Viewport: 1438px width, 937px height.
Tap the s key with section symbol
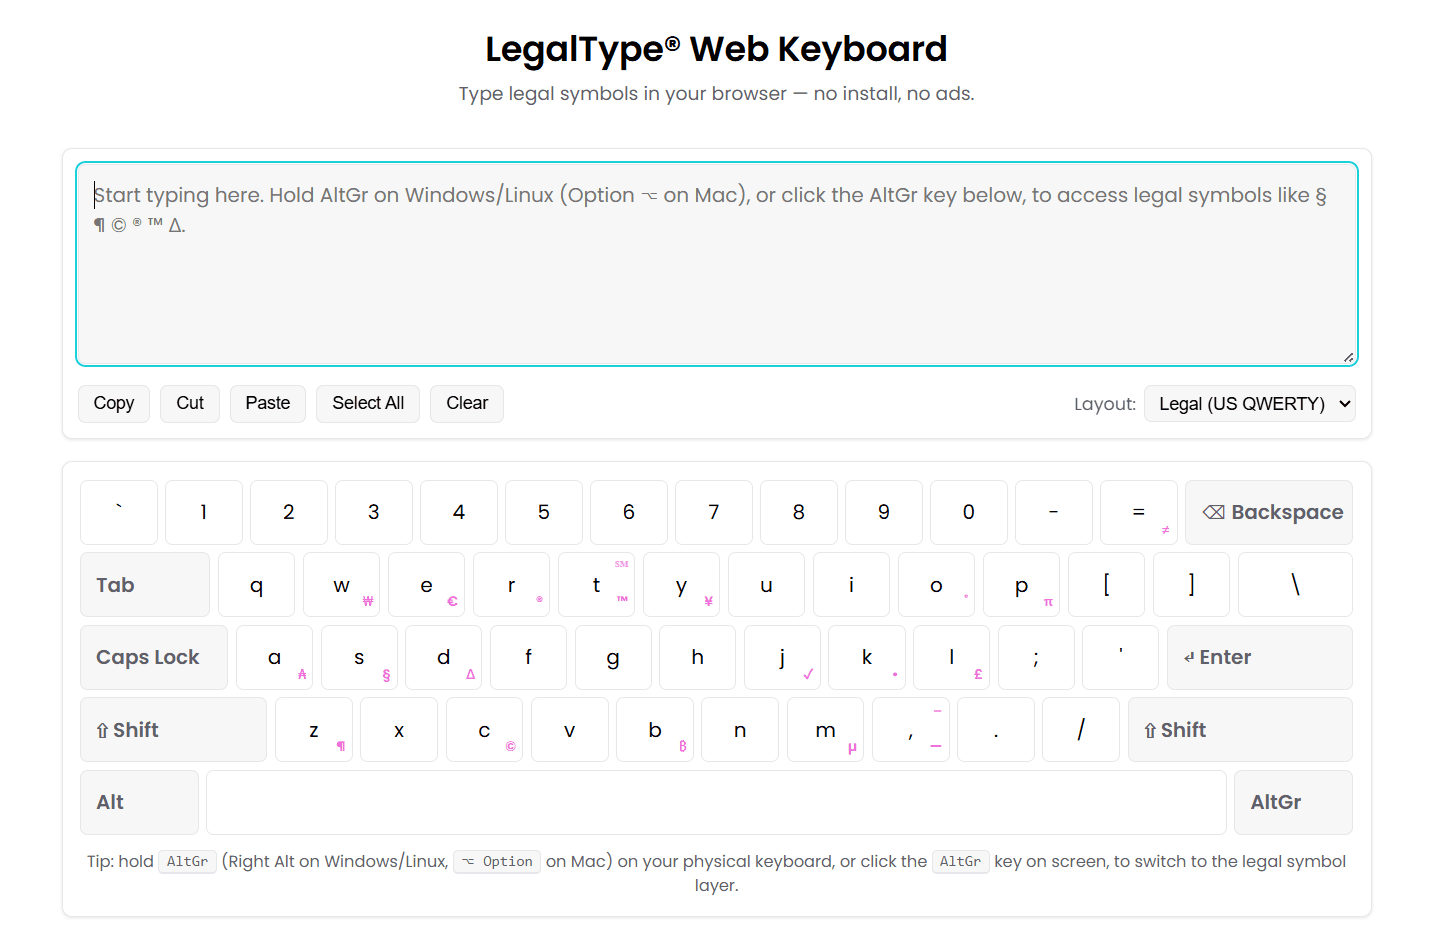click(359, 658)
